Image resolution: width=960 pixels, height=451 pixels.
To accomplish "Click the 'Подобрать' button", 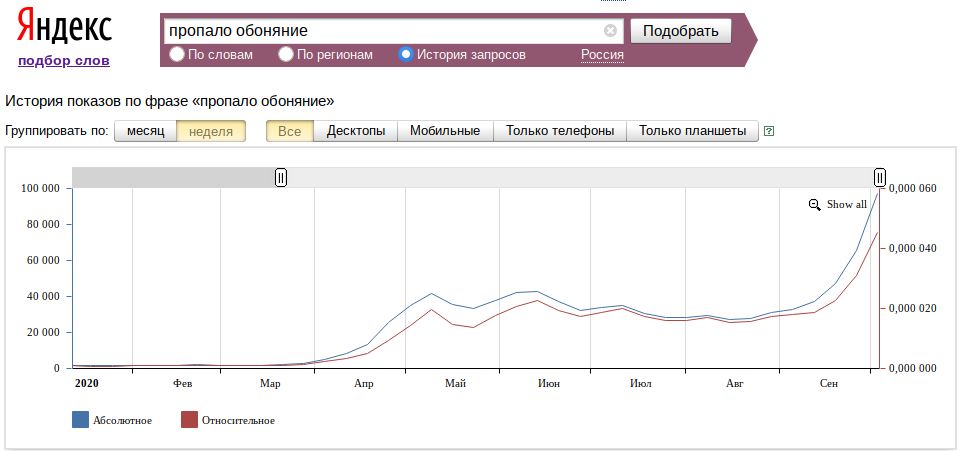I will tap(681, 31).
